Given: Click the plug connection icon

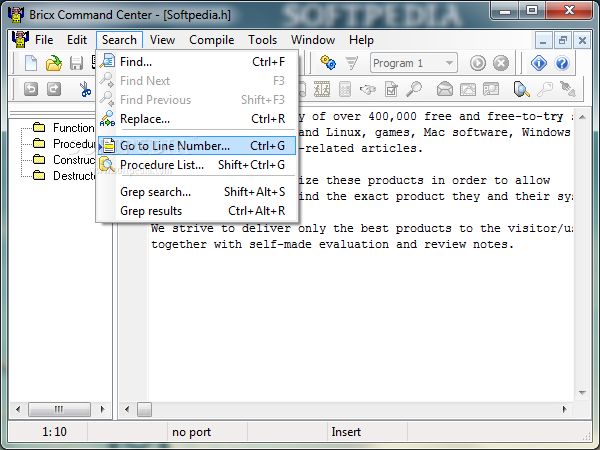Looking at the screenshot, I should coord(568,89).
